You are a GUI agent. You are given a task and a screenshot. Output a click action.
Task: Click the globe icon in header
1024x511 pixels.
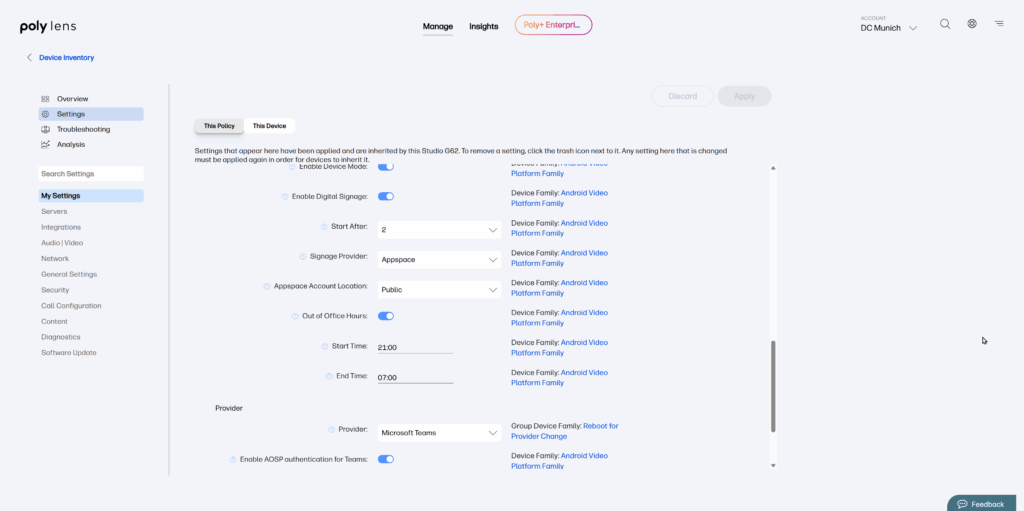coord(972,24)
